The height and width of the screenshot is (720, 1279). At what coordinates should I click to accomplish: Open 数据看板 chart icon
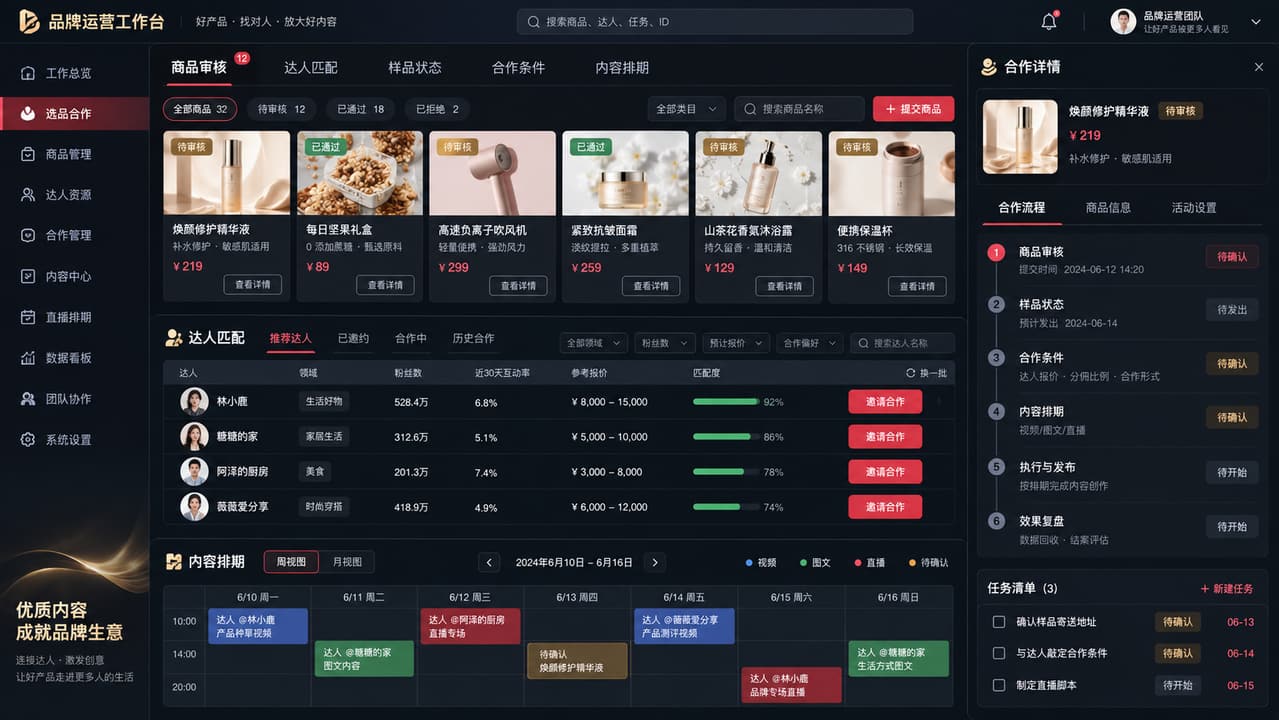click(28, 358)
